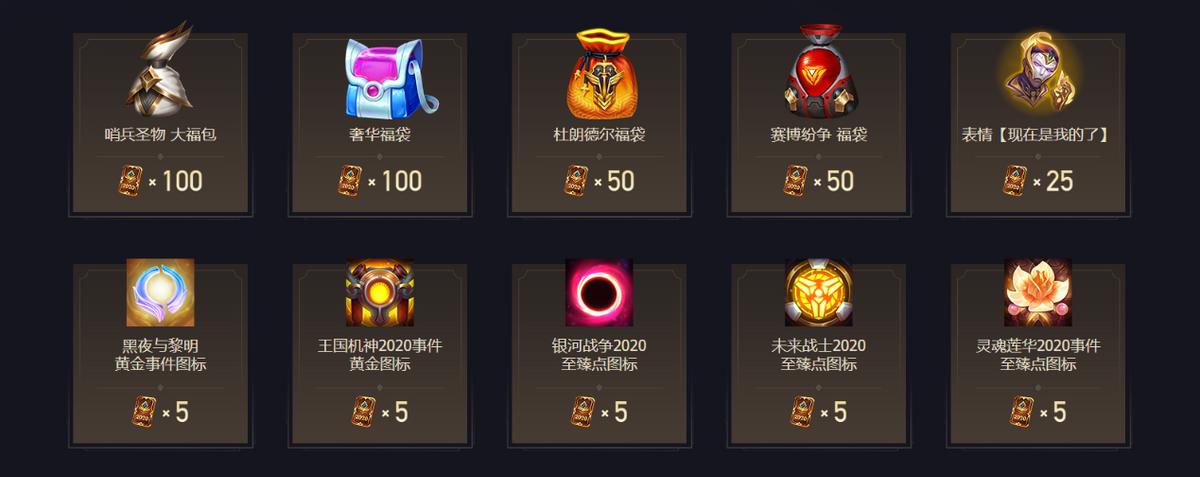Click the 表情【现在是我的了】 emote icon
The width and height of the screenshot is (1200, 477).
[x=1038, y=72]
